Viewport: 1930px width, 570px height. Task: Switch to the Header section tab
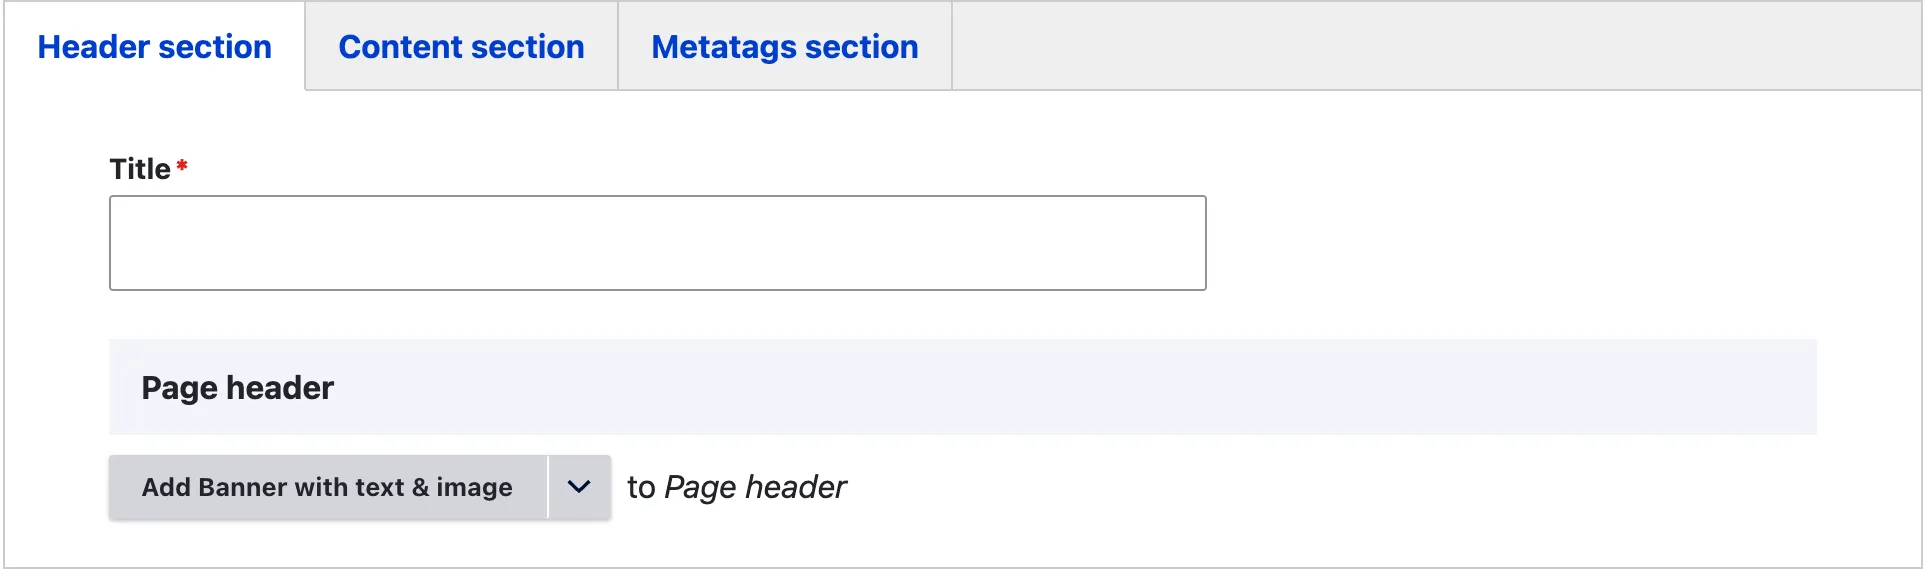[154, 47]
